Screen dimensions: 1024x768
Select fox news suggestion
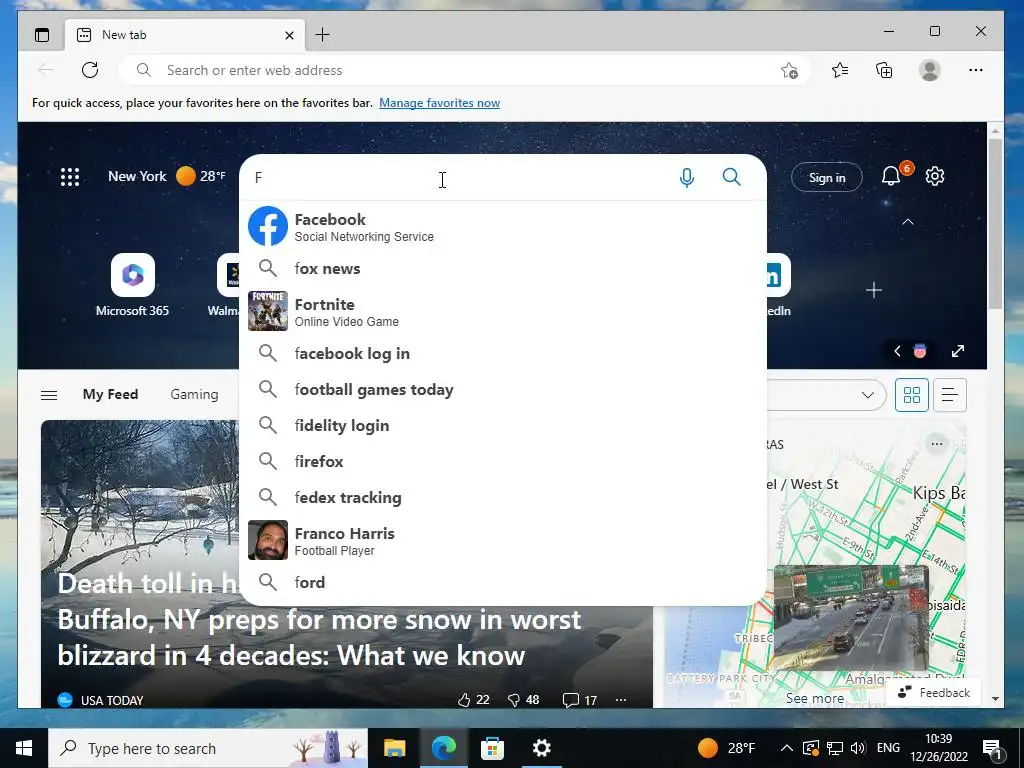503,268
